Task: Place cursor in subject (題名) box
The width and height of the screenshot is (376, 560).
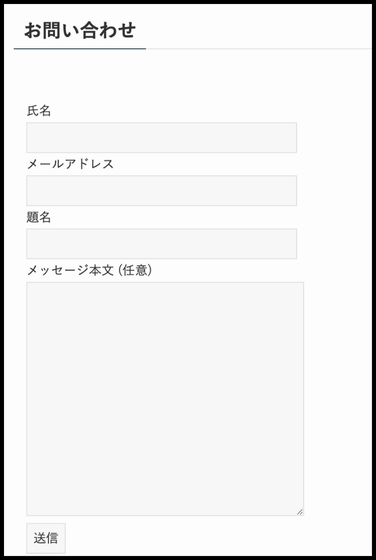Action: point(161,244)
